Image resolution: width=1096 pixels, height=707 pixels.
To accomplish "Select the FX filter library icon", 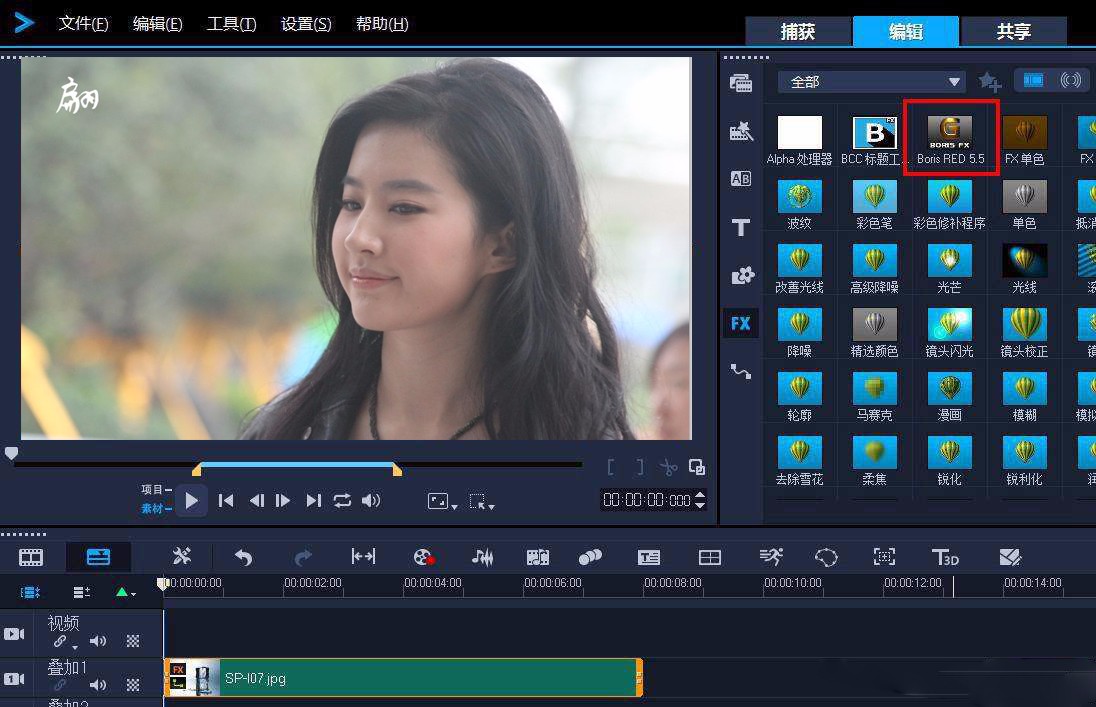I will [741, 323].
